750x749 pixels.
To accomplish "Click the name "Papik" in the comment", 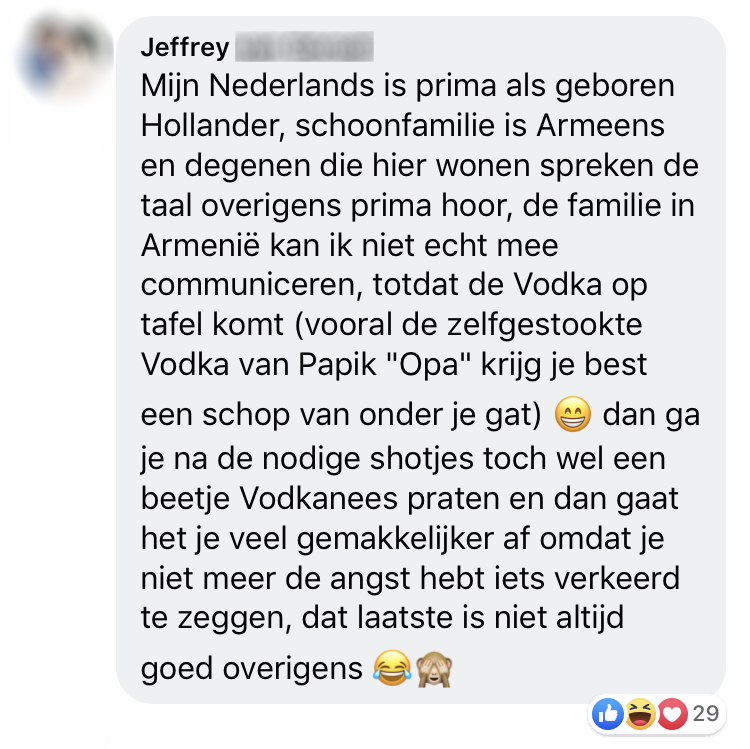I will 337,365.
